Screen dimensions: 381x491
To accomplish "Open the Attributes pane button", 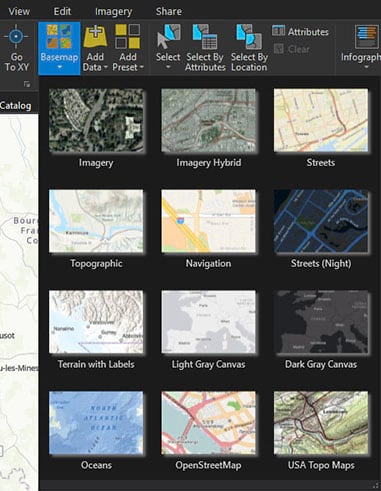I will tap(300, 32).
